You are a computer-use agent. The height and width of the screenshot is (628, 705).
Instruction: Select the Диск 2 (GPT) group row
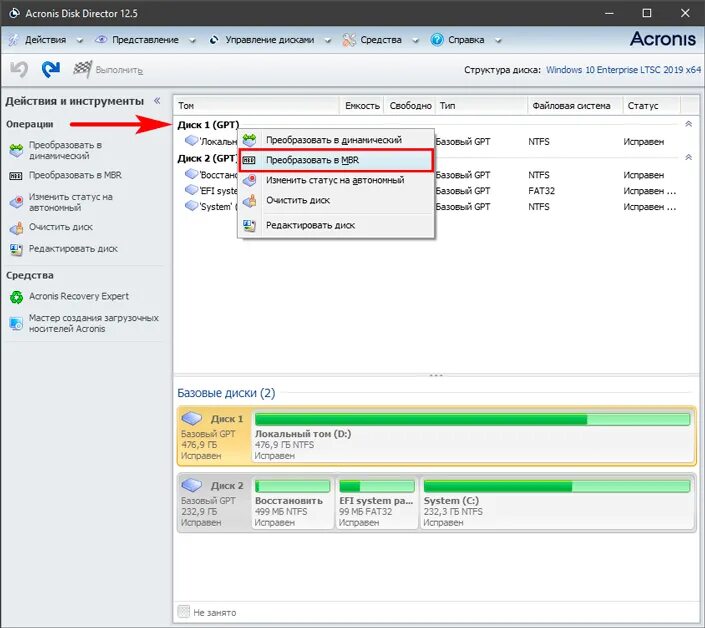[207, 158]
